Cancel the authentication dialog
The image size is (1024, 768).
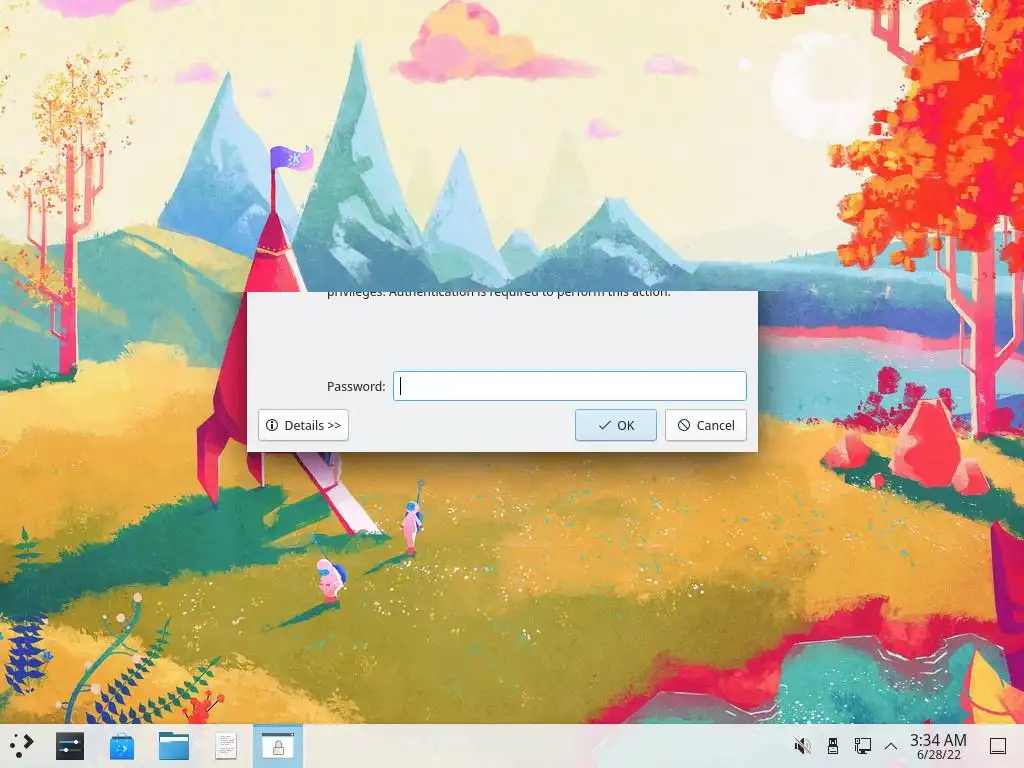[x=706, y=425]
